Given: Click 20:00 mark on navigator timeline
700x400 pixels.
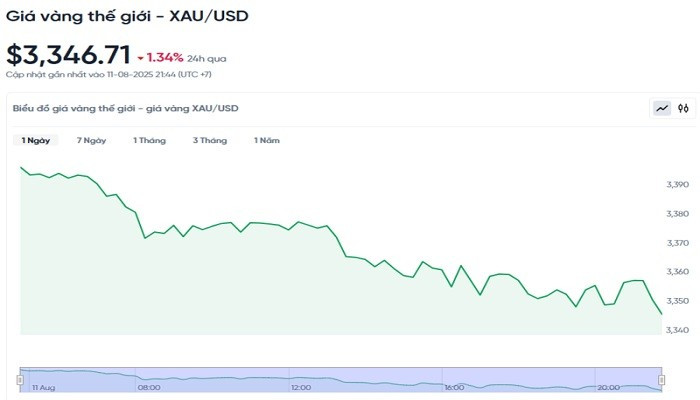Looking at the screenshot, I should pos(607,387).
